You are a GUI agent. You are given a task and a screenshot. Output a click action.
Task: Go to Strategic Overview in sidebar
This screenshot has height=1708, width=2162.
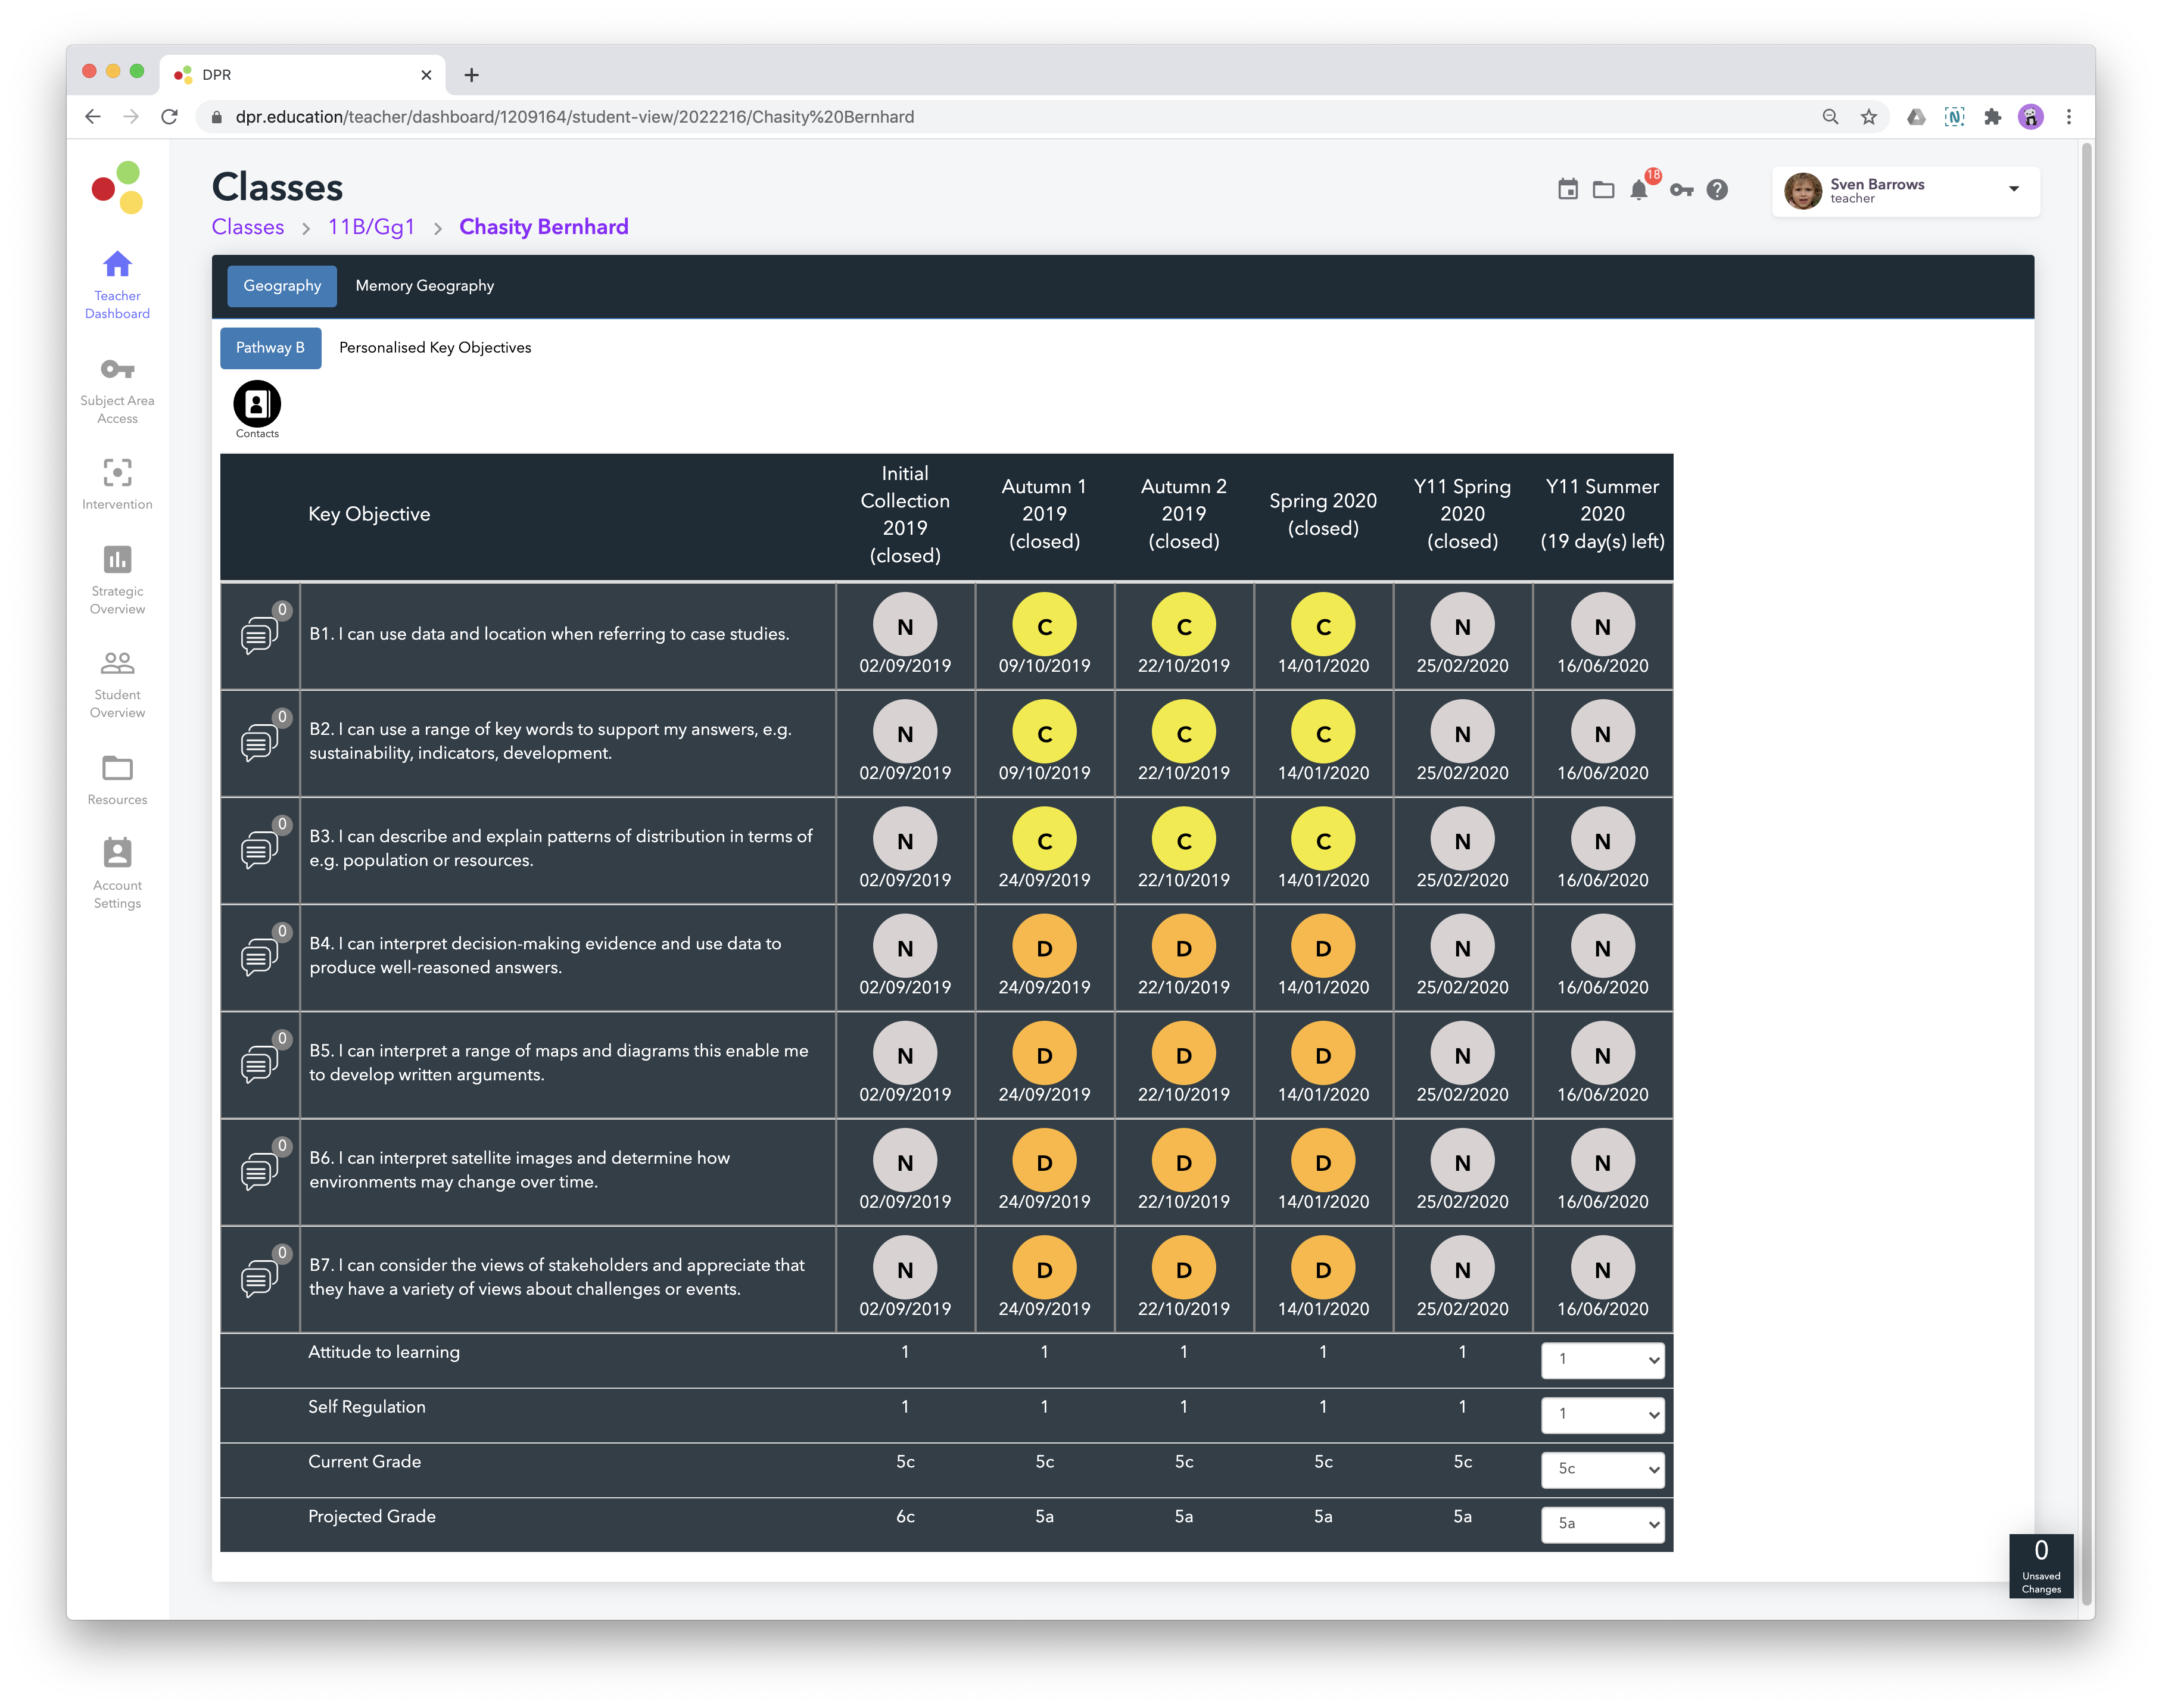(x=117, y=579)
